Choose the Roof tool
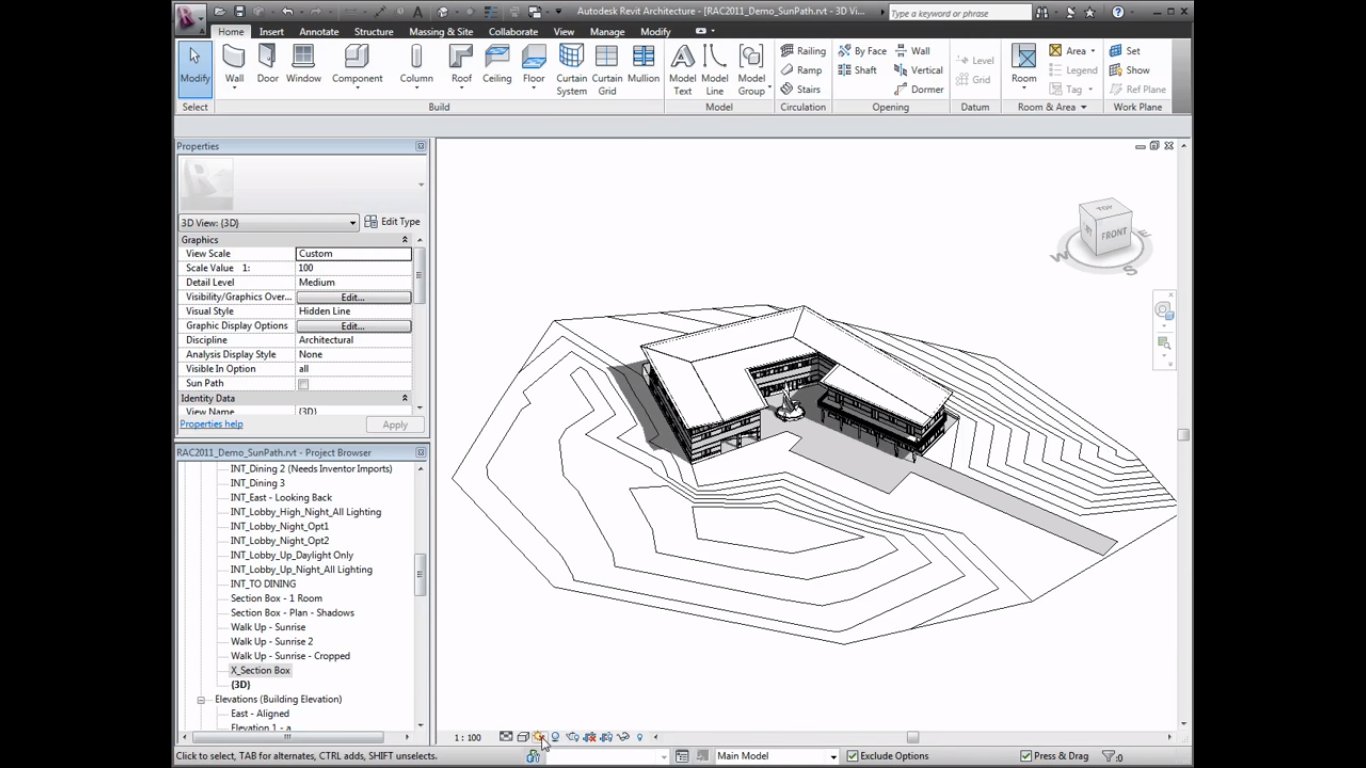Screen dimensions: 1366x768 coord(461,66)
